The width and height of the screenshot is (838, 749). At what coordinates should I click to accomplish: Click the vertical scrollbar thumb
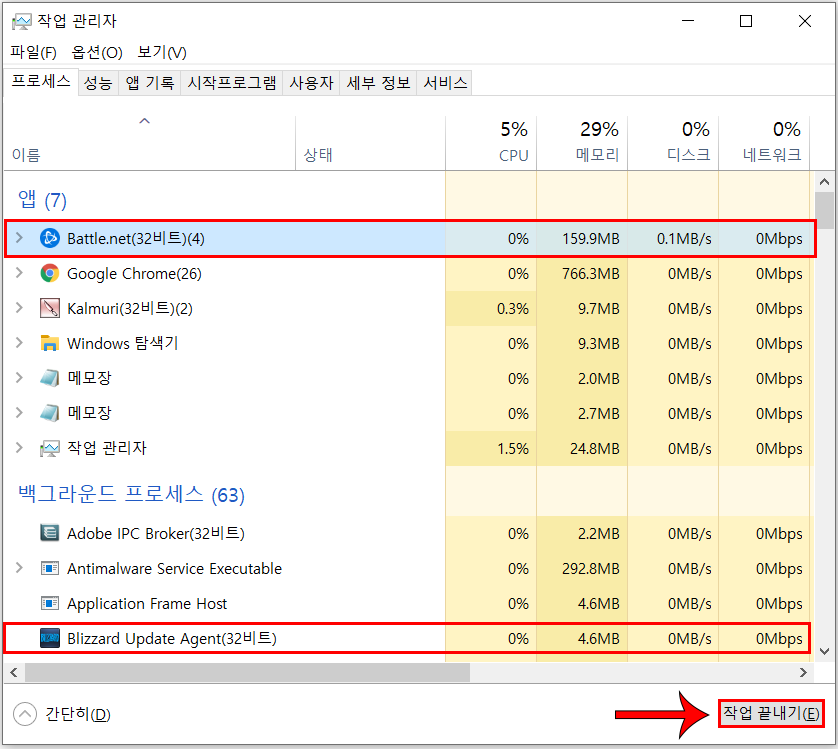click(x=824, y=210)
